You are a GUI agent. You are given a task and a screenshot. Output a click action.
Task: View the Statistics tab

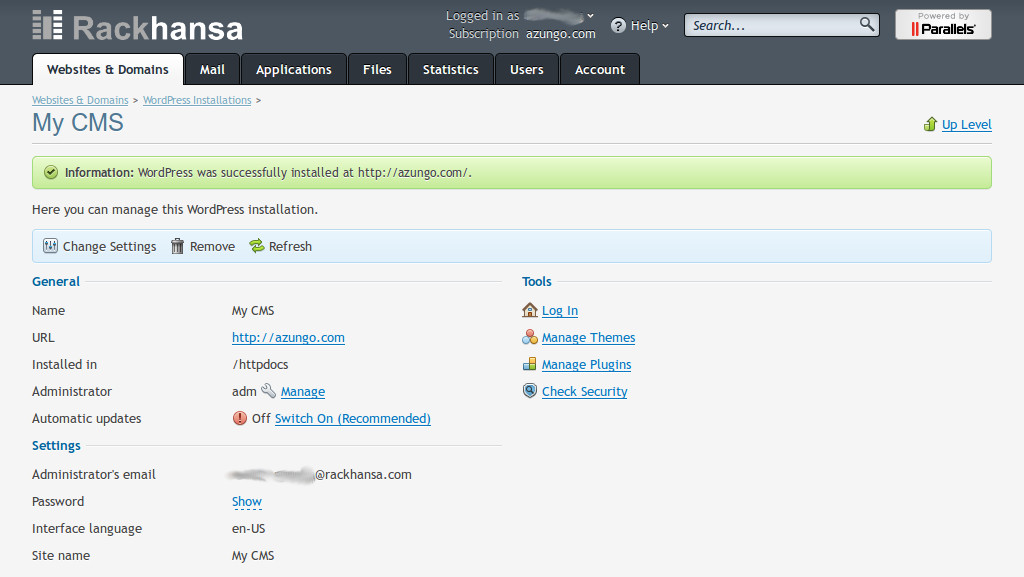click(x=451, y=69)
